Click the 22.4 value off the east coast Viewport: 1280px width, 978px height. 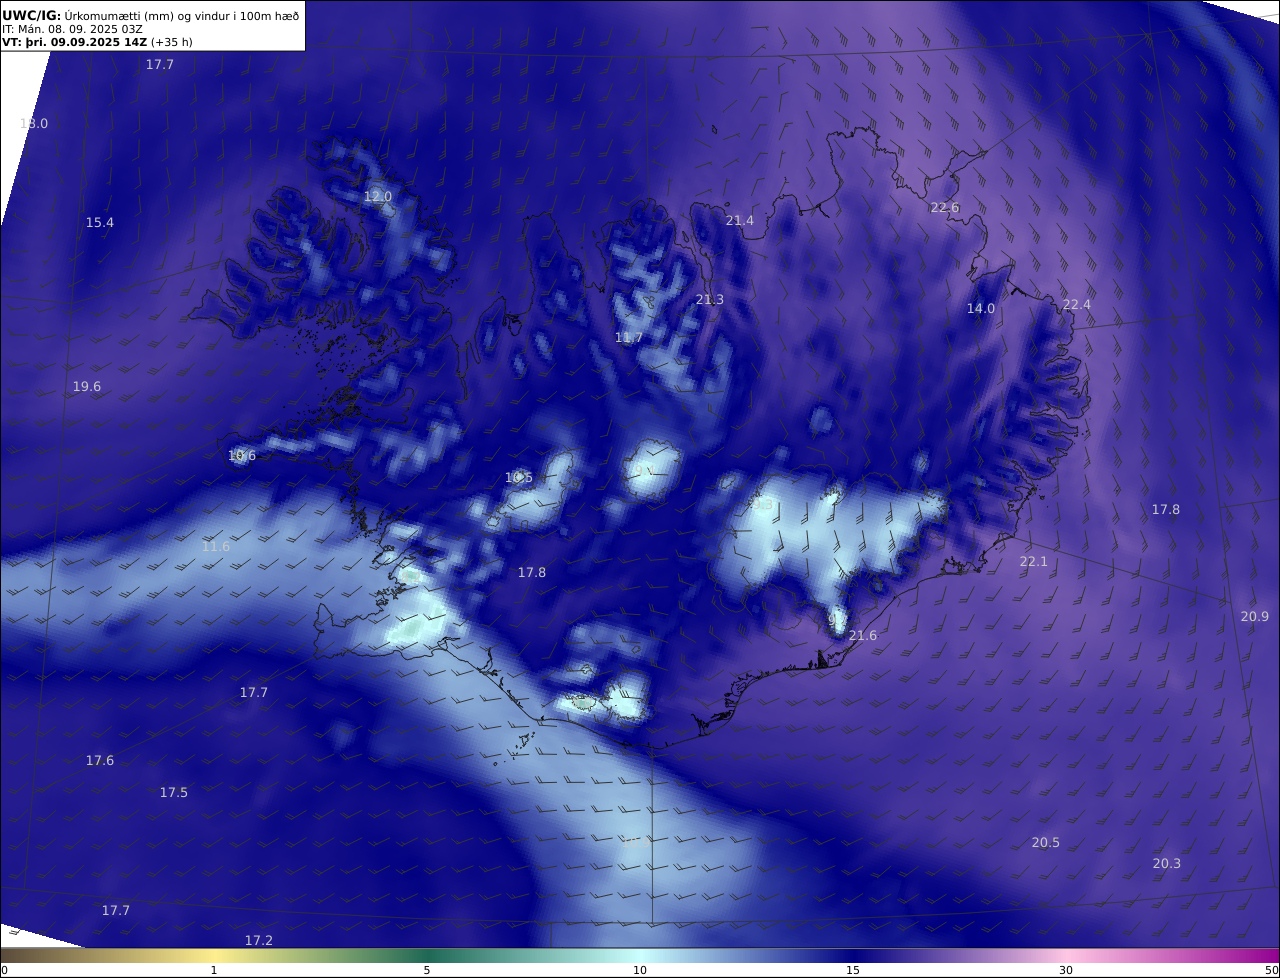coord(1077,305)
